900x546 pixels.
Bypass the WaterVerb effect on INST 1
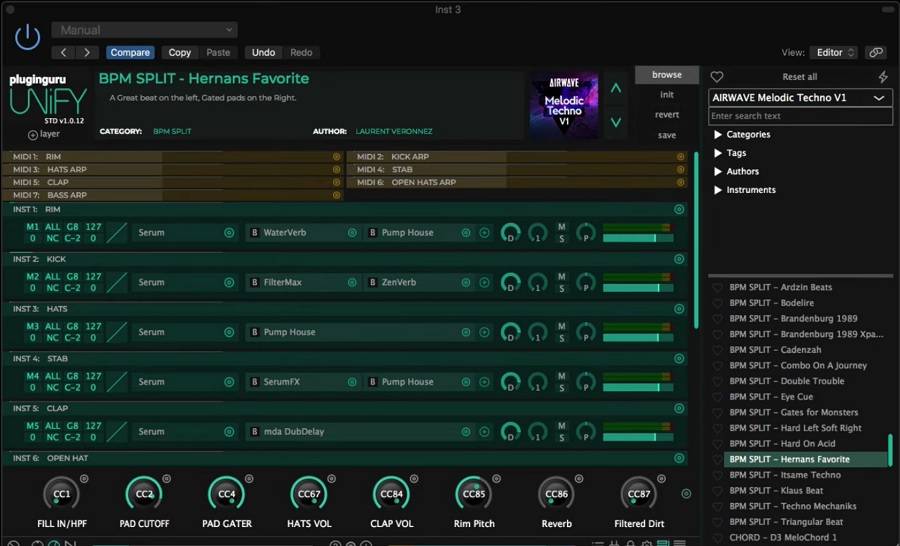255,232
